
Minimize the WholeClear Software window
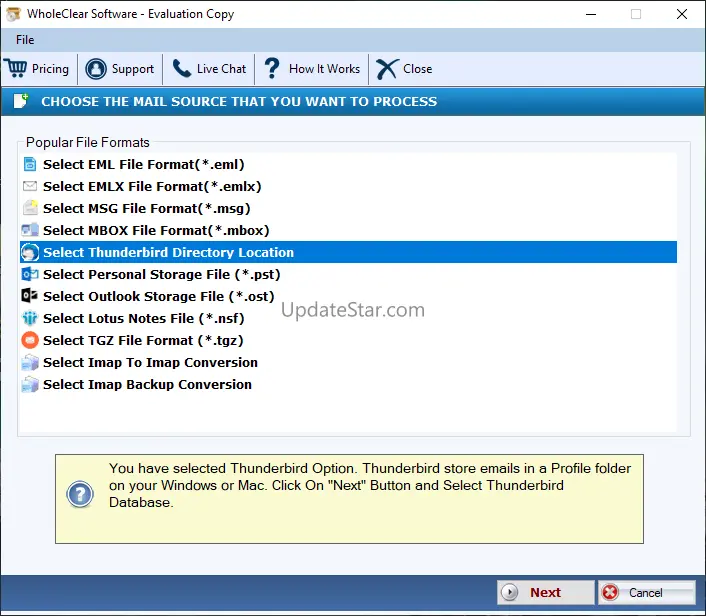(x=591, y=14)
